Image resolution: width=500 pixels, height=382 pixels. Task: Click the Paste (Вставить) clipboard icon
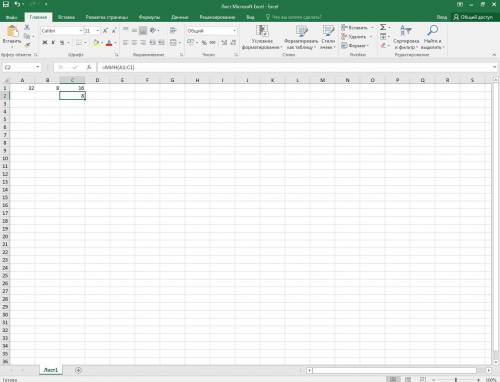pyautogui.click(x=12, y=31)
